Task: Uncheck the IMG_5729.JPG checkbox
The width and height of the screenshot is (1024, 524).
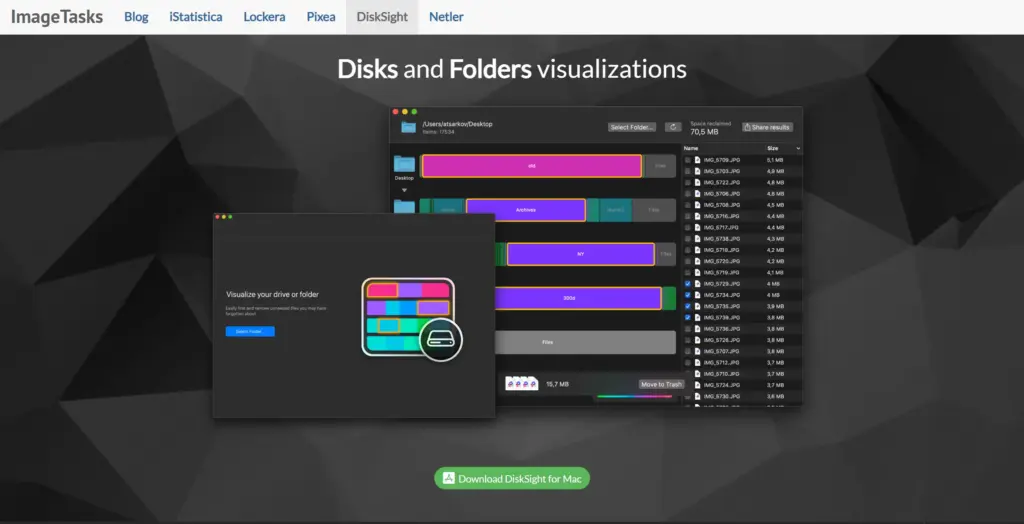Action: [687, 284]
